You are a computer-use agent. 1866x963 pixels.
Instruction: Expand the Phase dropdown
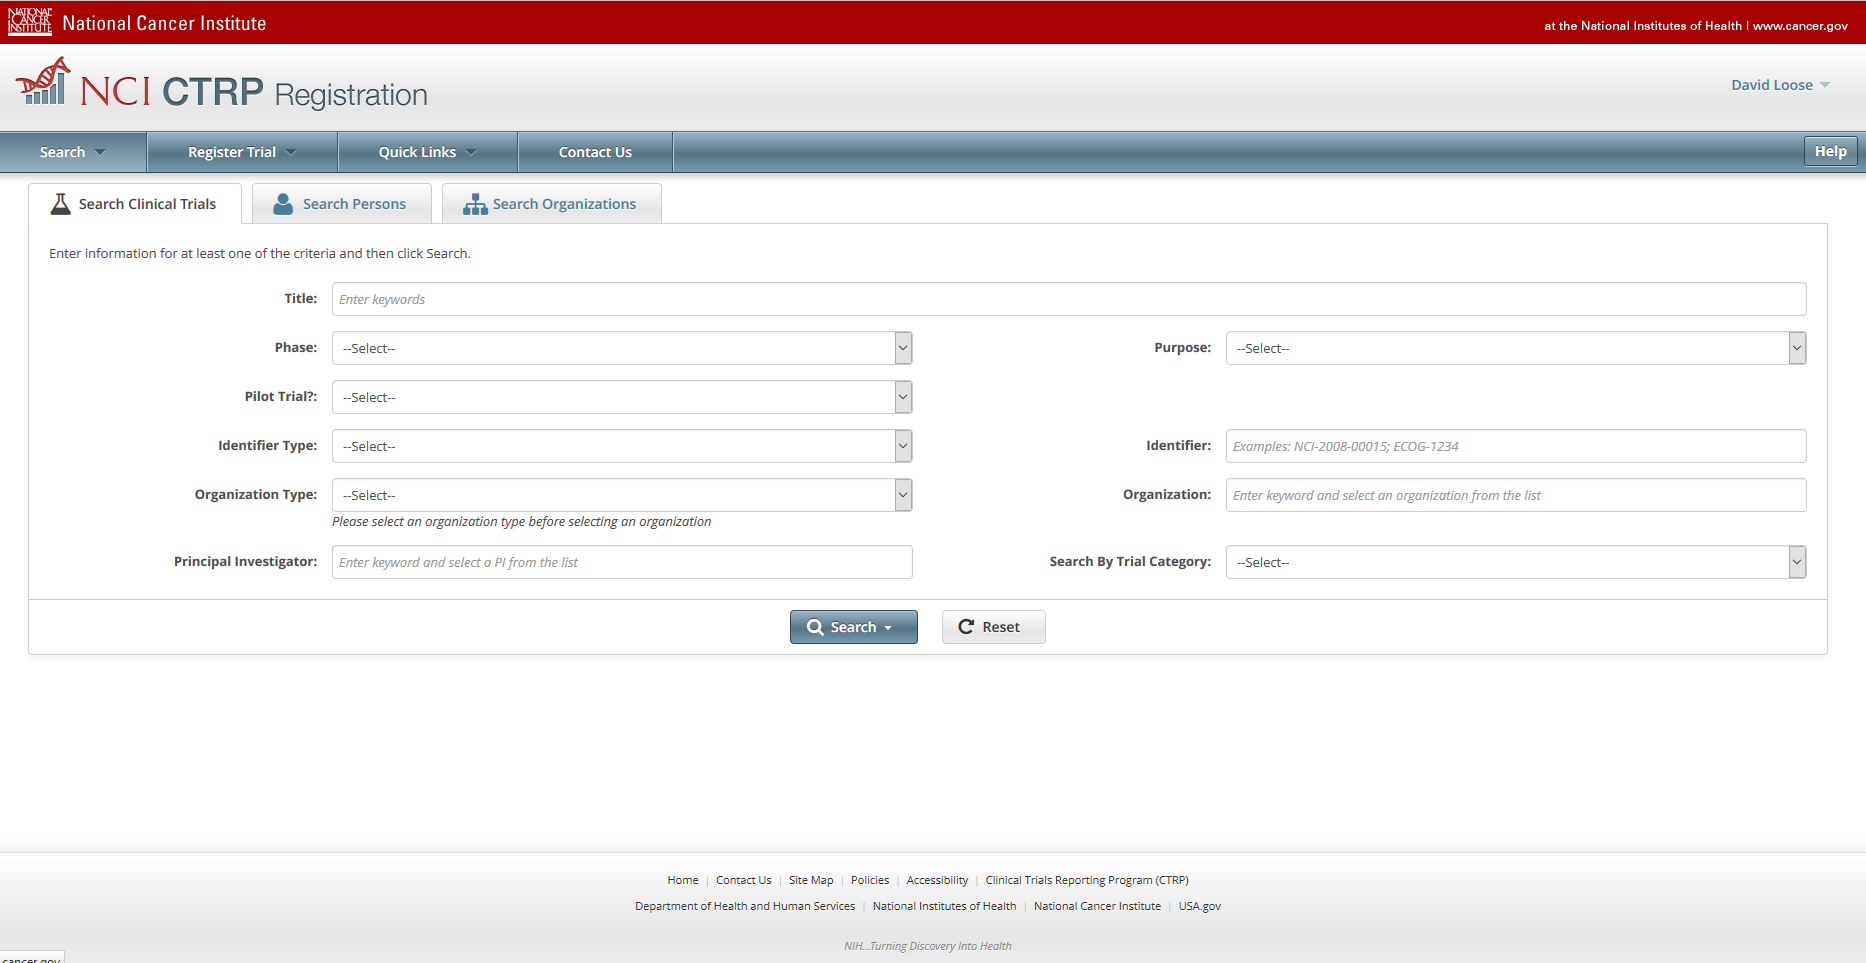pyautogui.click(x=622, y=348)
